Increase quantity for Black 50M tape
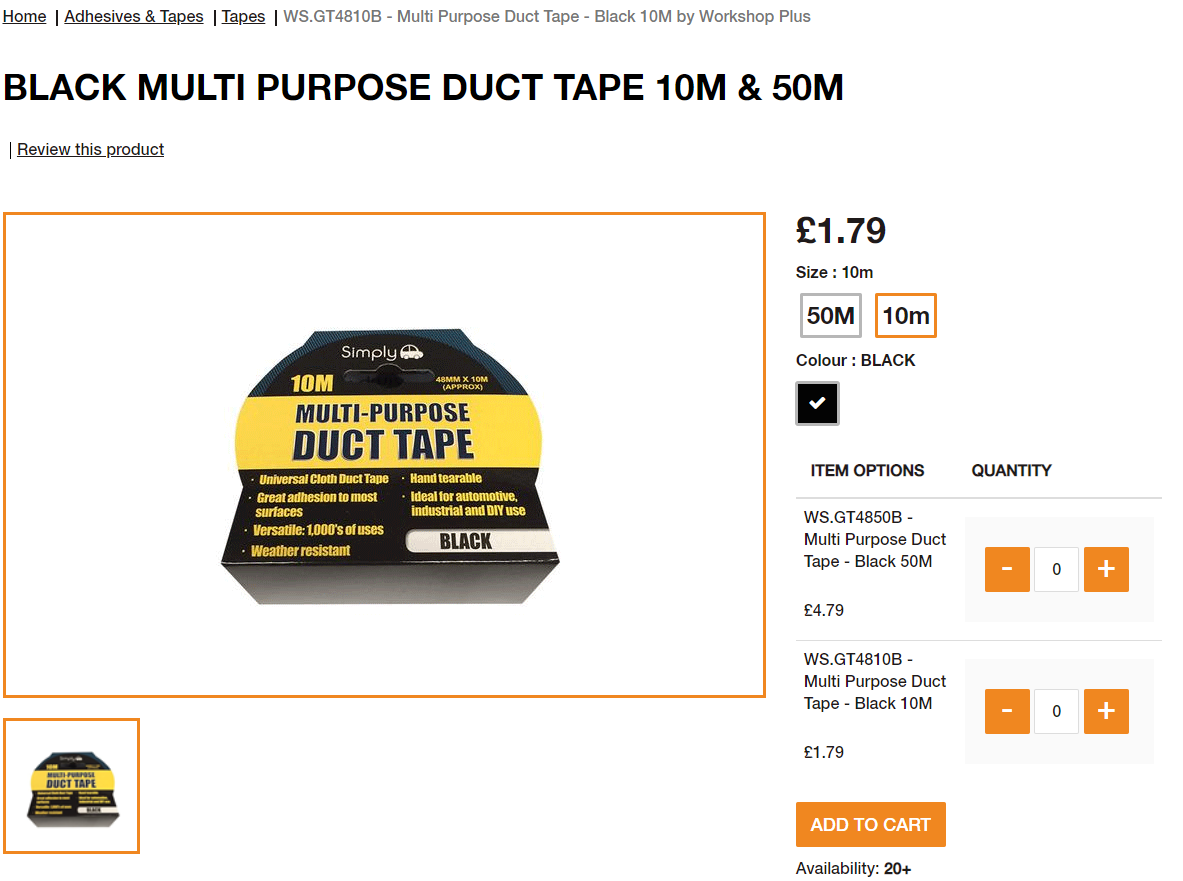Viewport: 1183px width, 881px height. [x=1106, y=569]
